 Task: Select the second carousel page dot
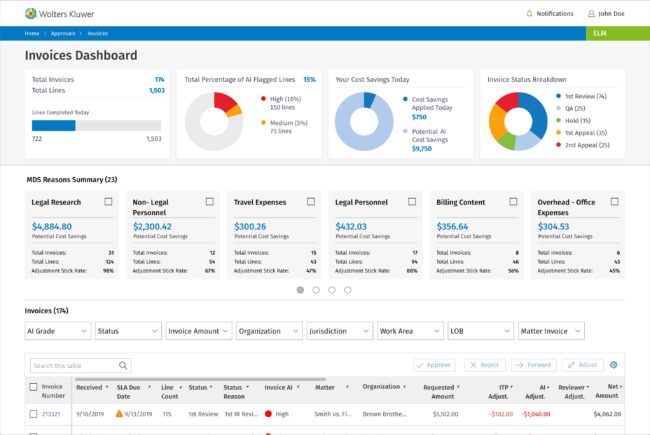(x=316, y=290)
